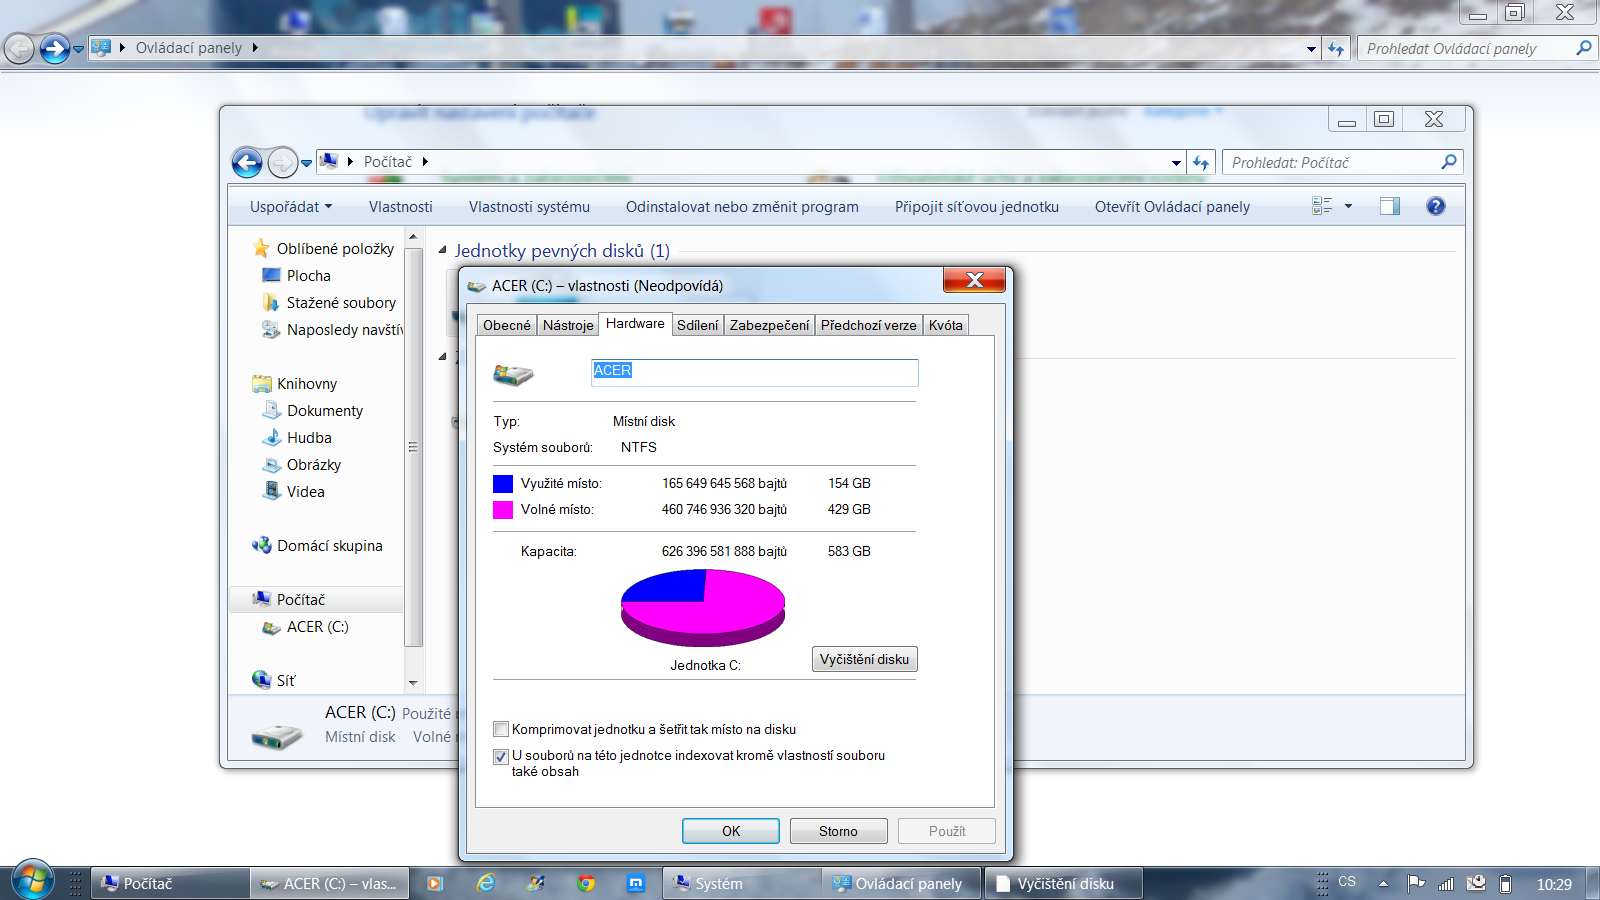Viewport: 1600px width, 900px height.
Task: Click Vyčištění disku button
Action: pyautogui.click(x=864, y=659)
